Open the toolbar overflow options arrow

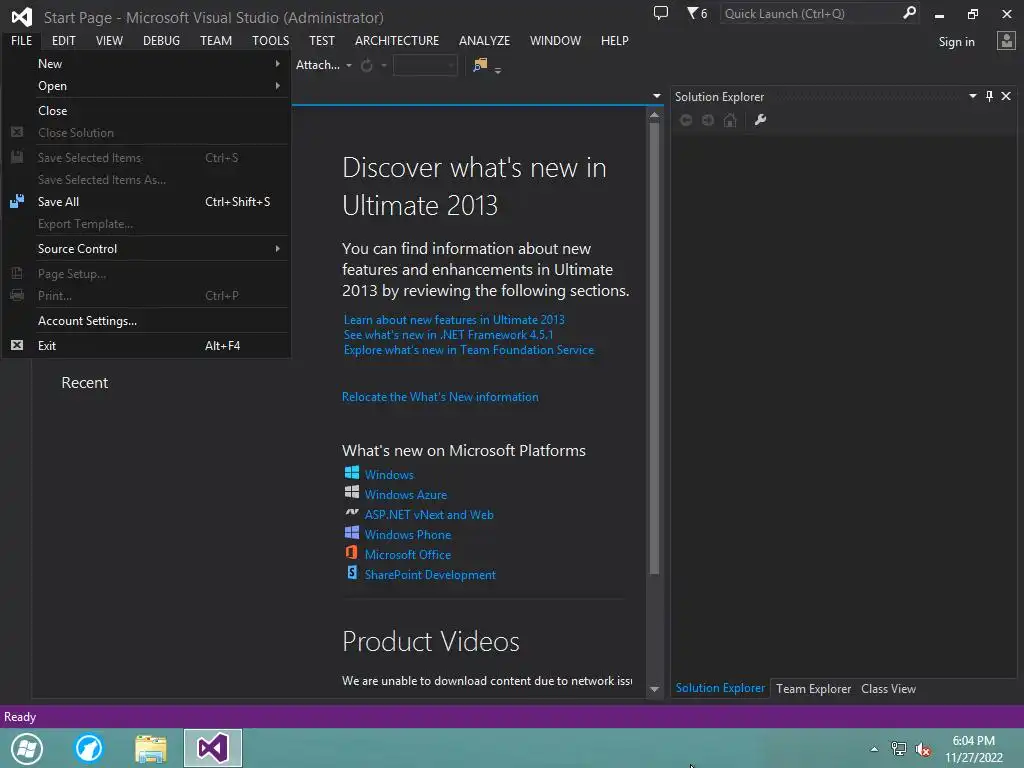click(498, 70)
